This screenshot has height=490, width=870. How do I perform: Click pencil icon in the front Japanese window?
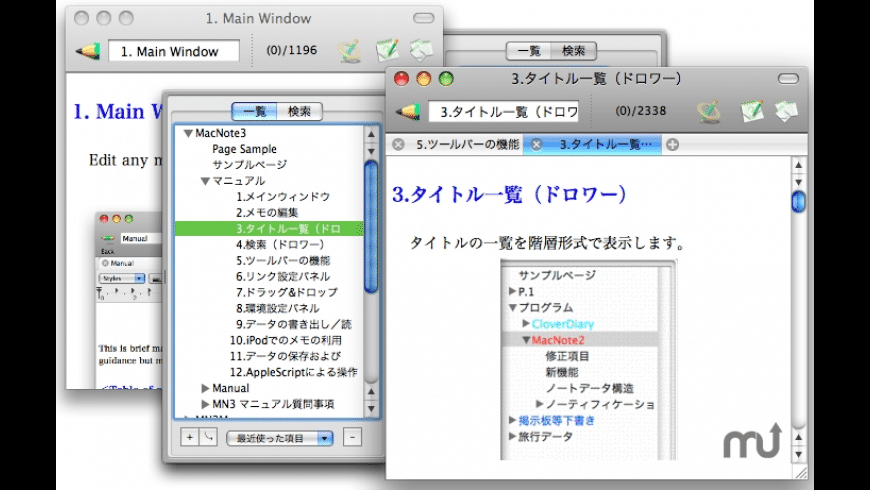tap(408, 111)
